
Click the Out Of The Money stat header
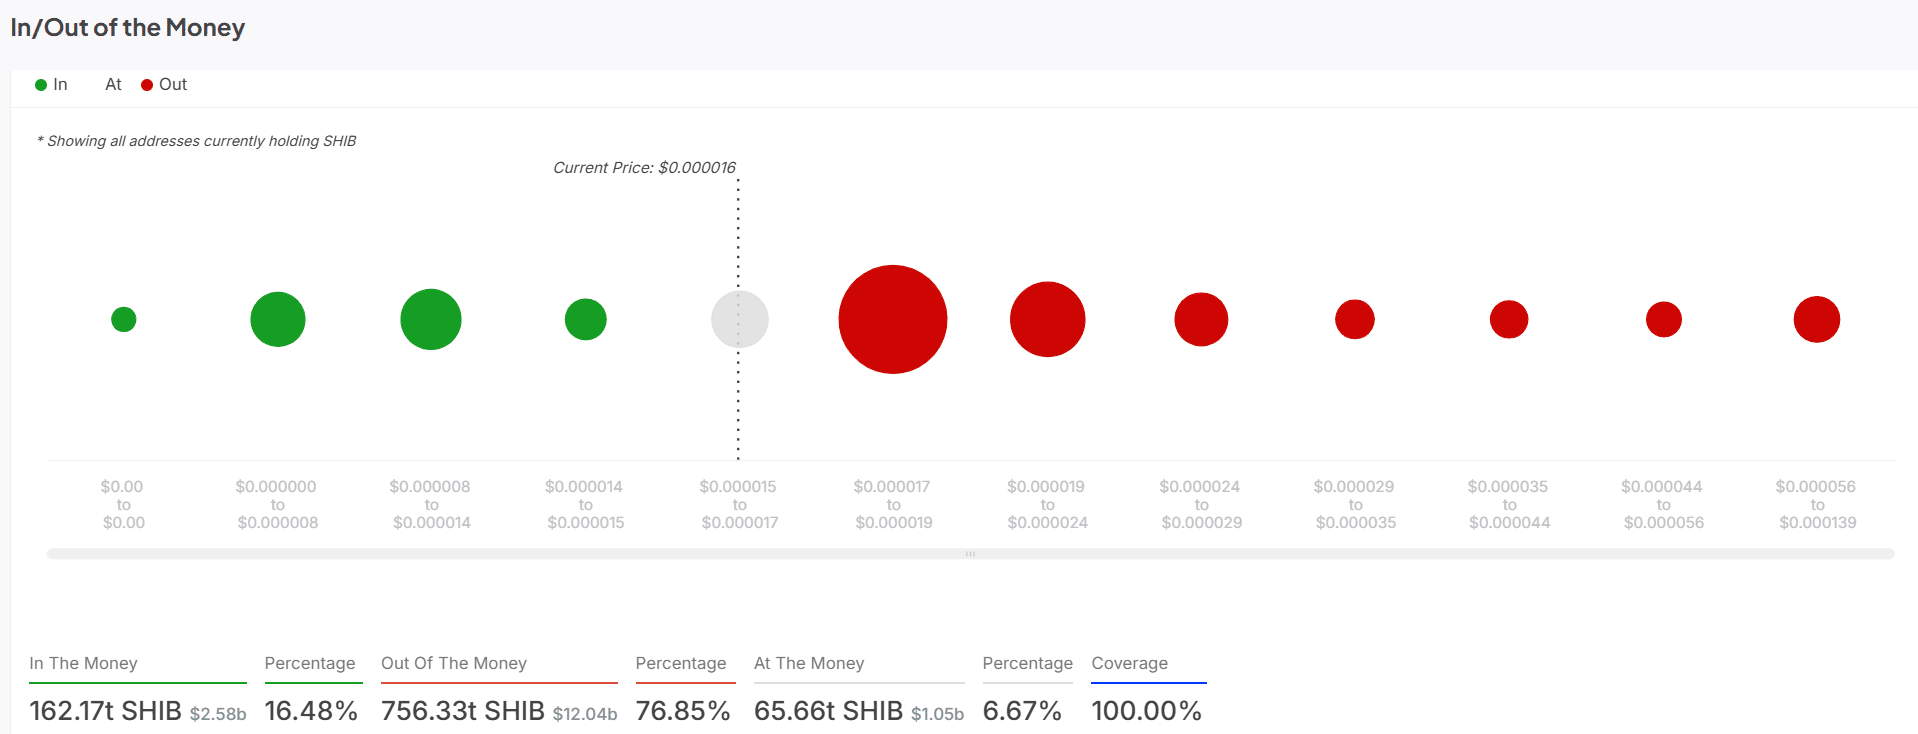coord(453,663)
